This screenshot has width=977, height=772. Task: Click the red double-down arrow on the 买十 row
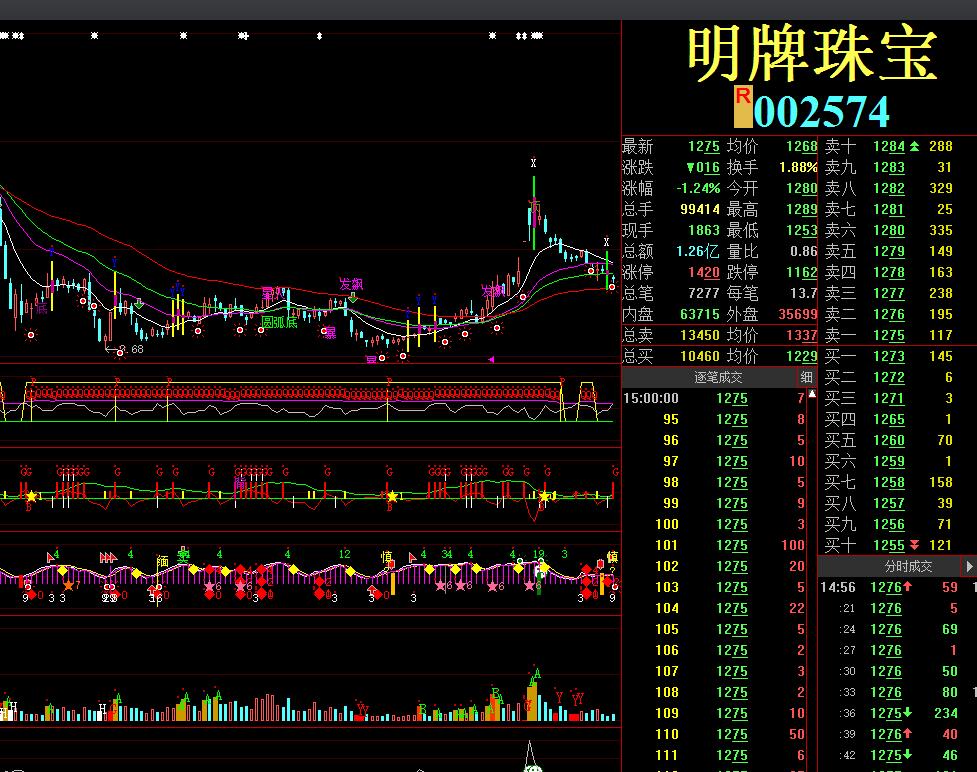point(914,545)
